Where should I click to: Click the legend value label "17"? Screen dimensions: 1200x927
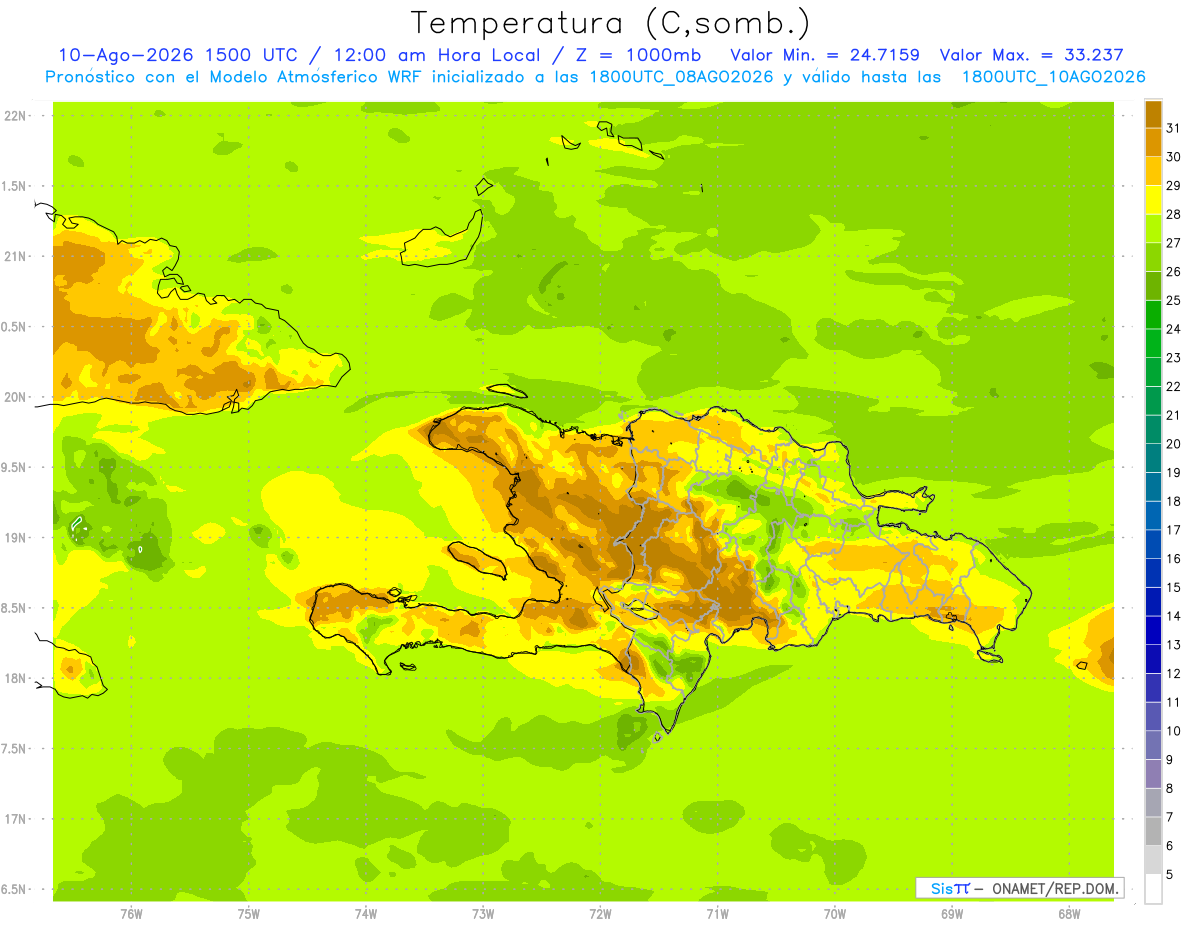(1173, 530)
